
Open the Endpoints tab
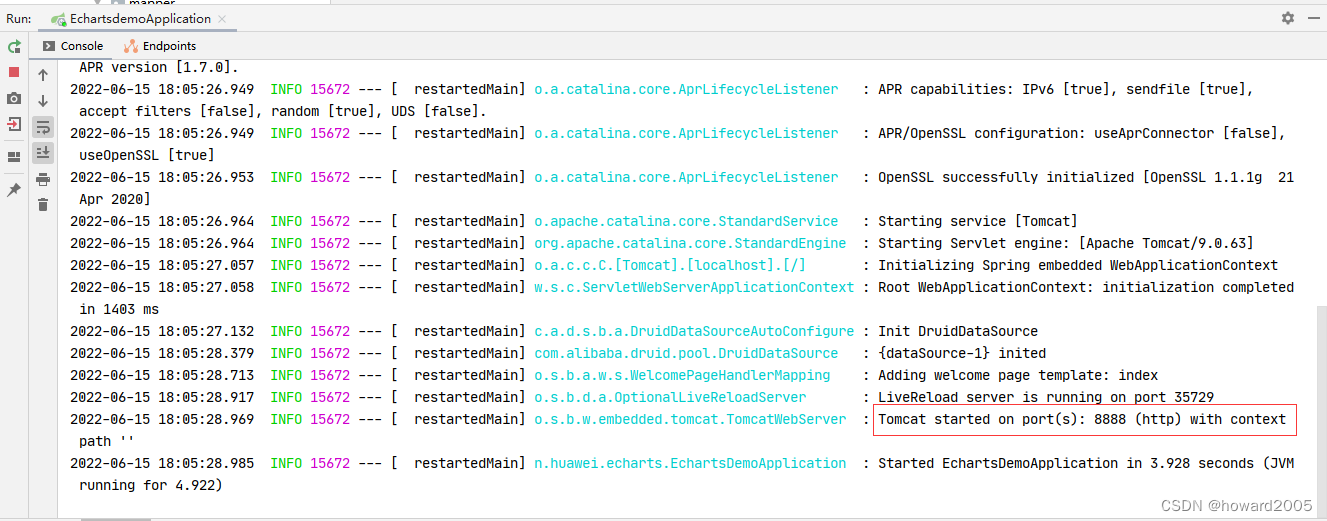coord(160,46)
